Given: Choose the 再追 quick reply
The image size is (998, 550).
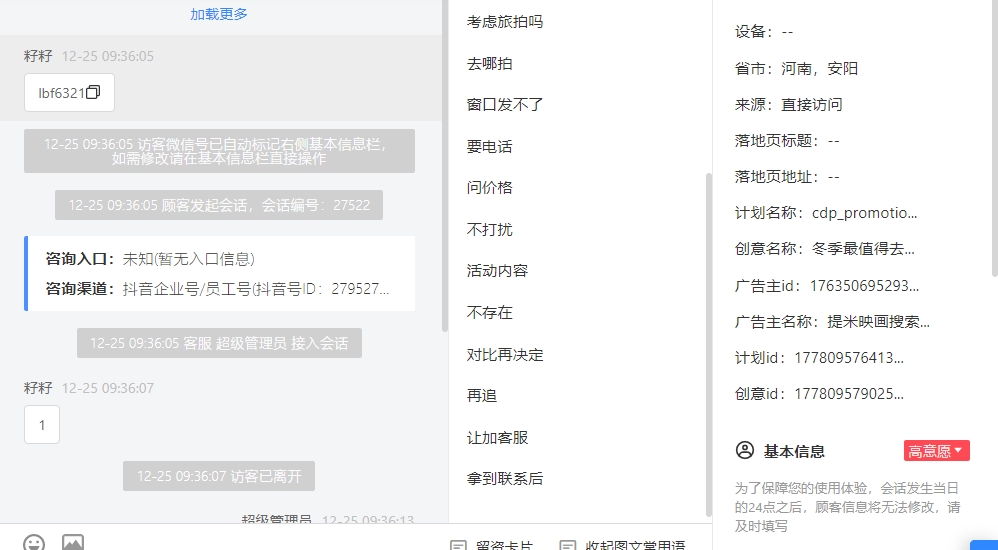Looking at the screenshot, I should pyautogui.click(x=482, y=395).
